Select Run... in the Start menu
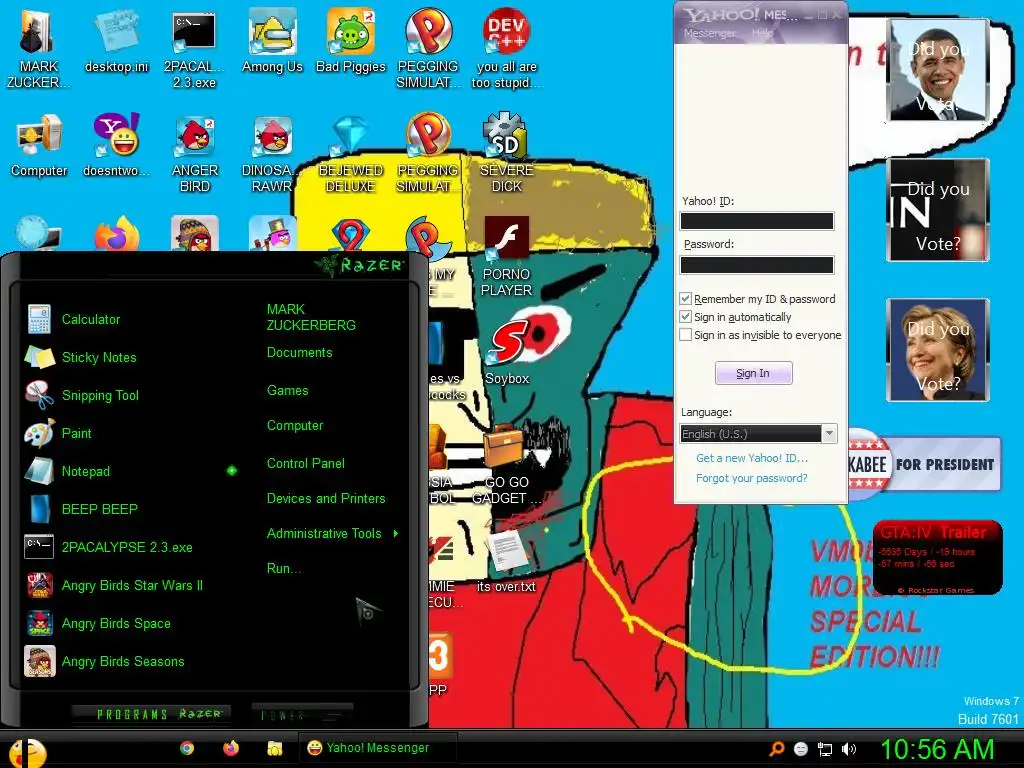This screenshot has height=768, width=1024. 284,568
